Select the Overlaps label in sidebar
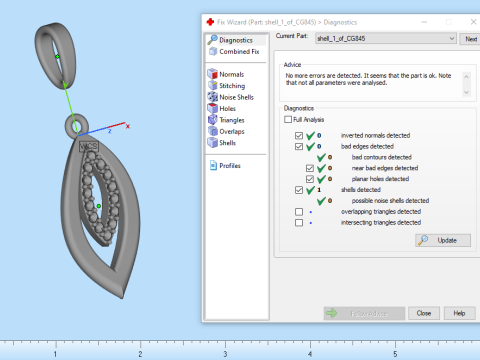The image size is (480, 360). click(232, 131)
